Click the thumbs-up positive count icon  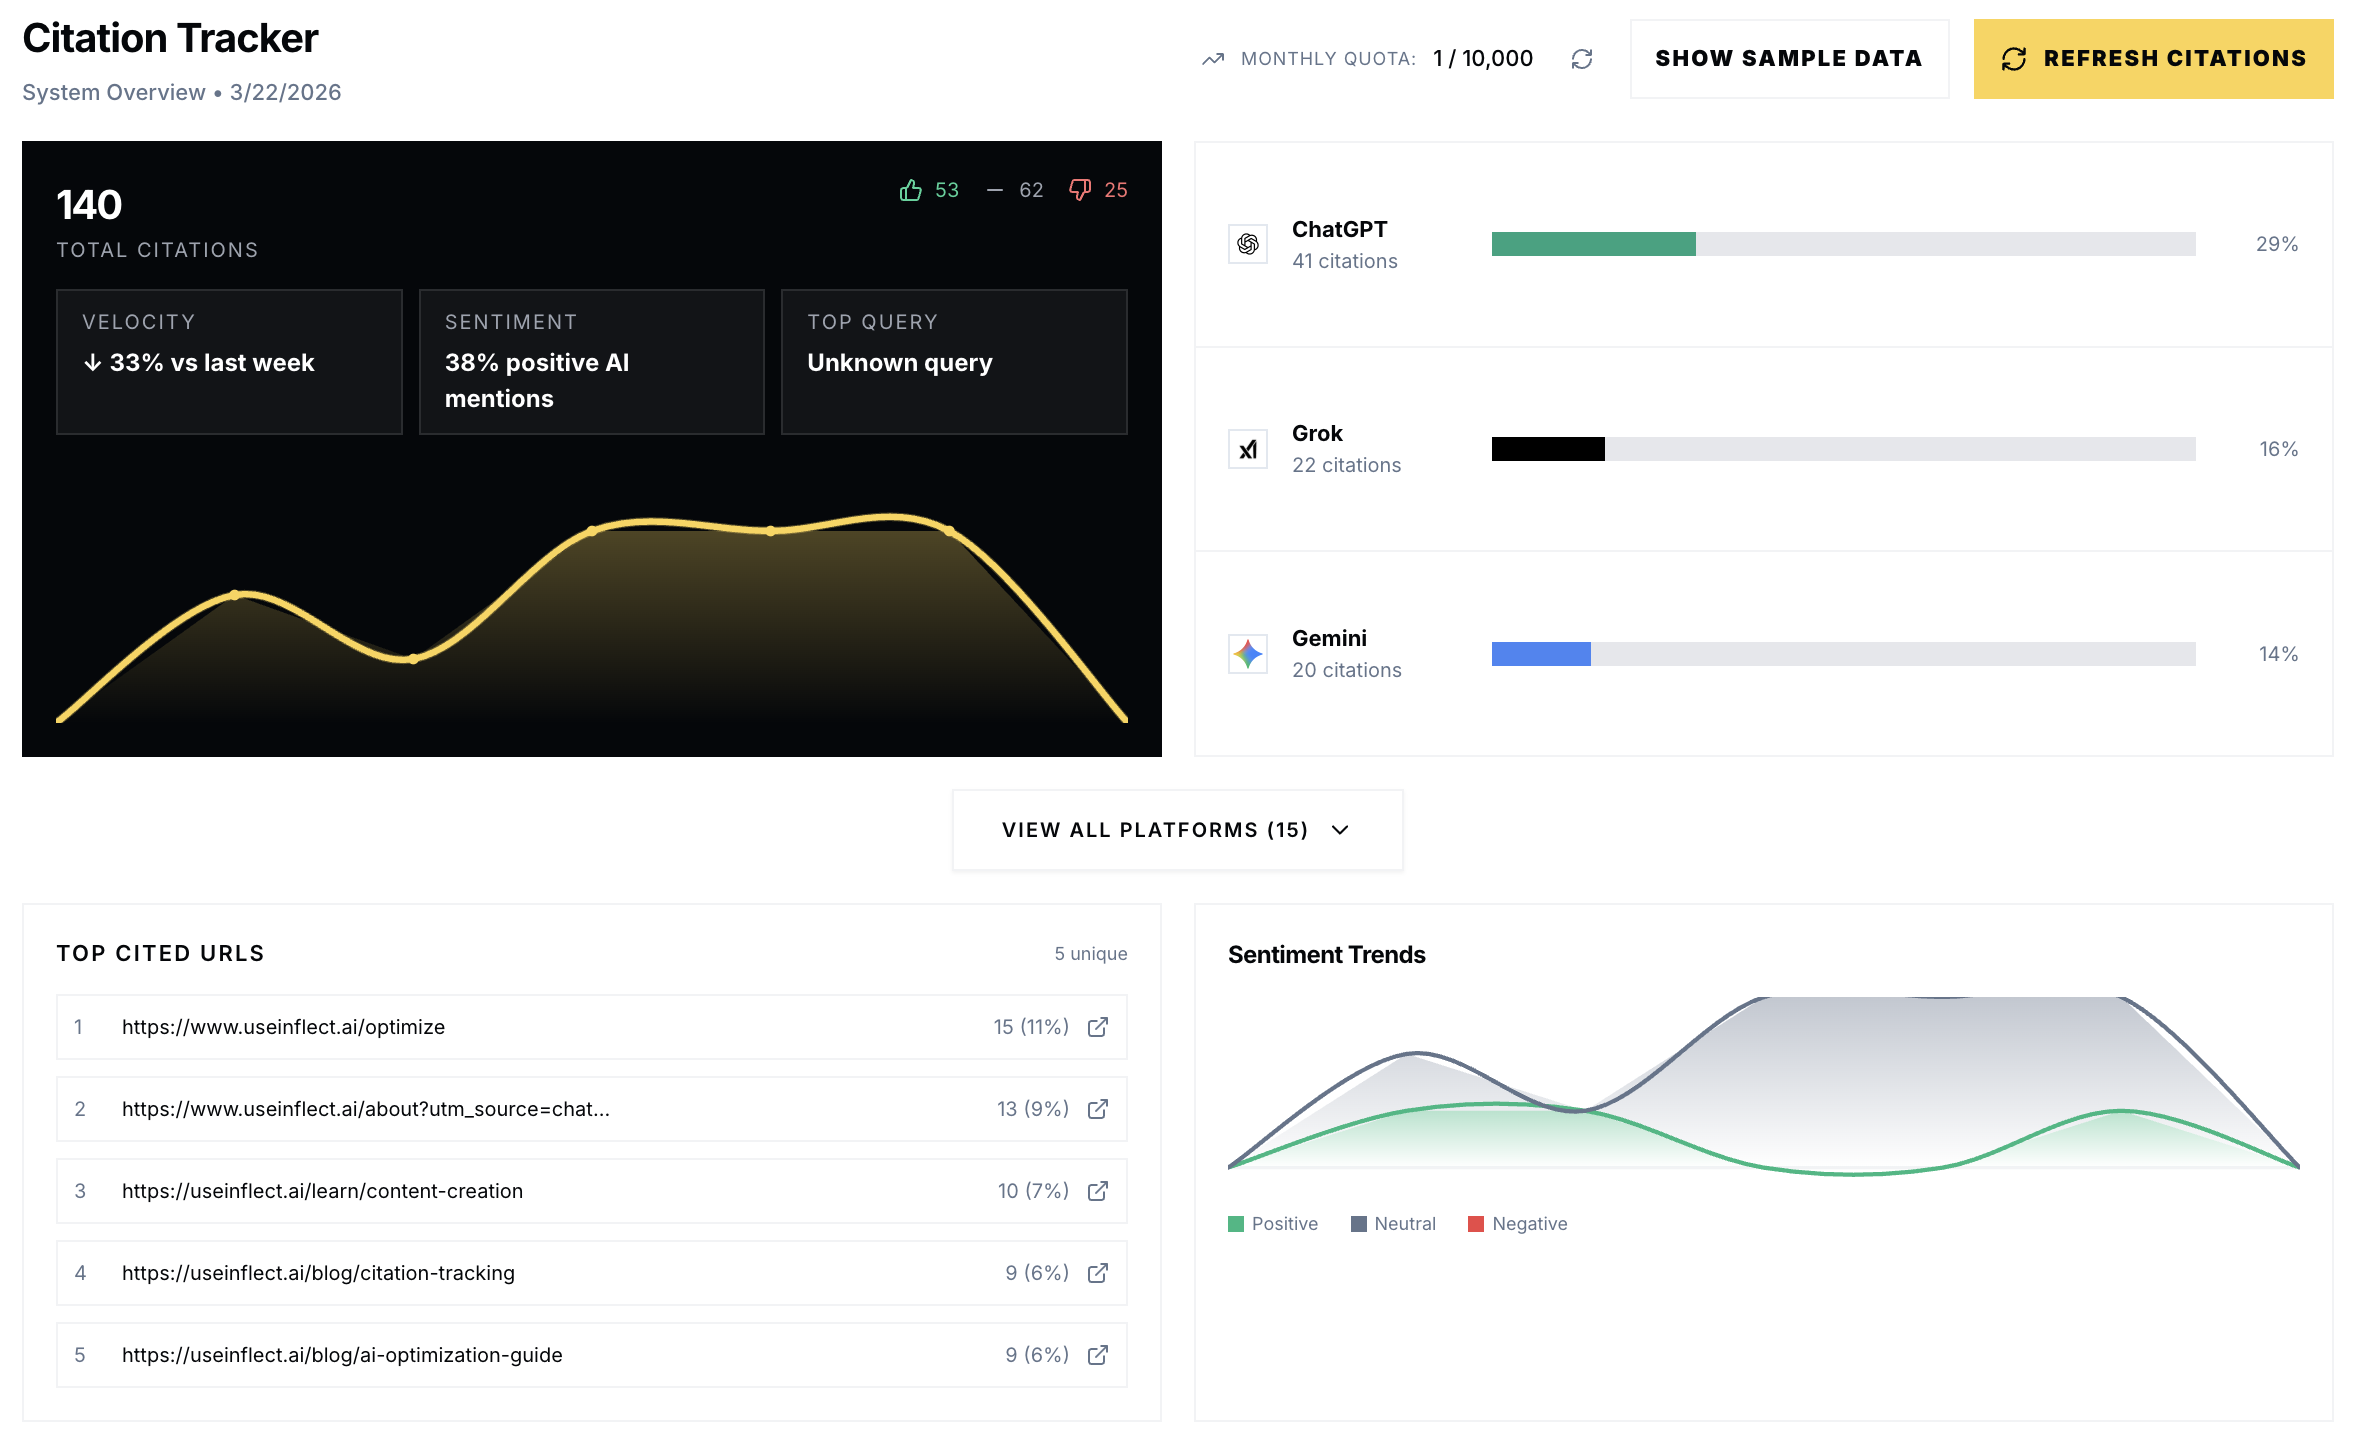tap(910, 190)
